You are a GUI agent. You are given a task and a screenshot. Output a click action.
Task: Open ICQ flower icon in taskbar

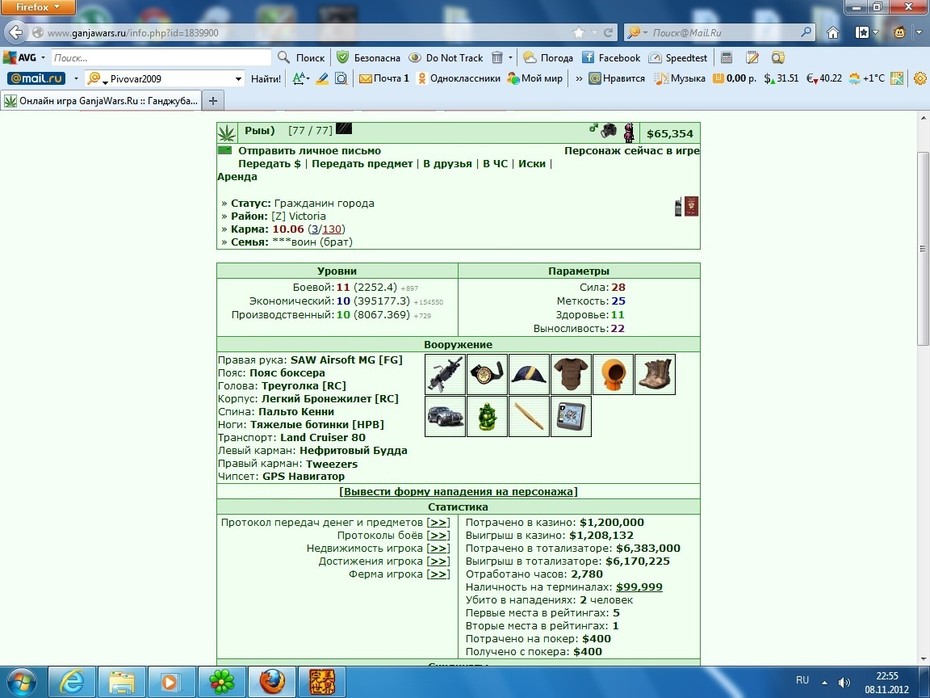(221, 682)
